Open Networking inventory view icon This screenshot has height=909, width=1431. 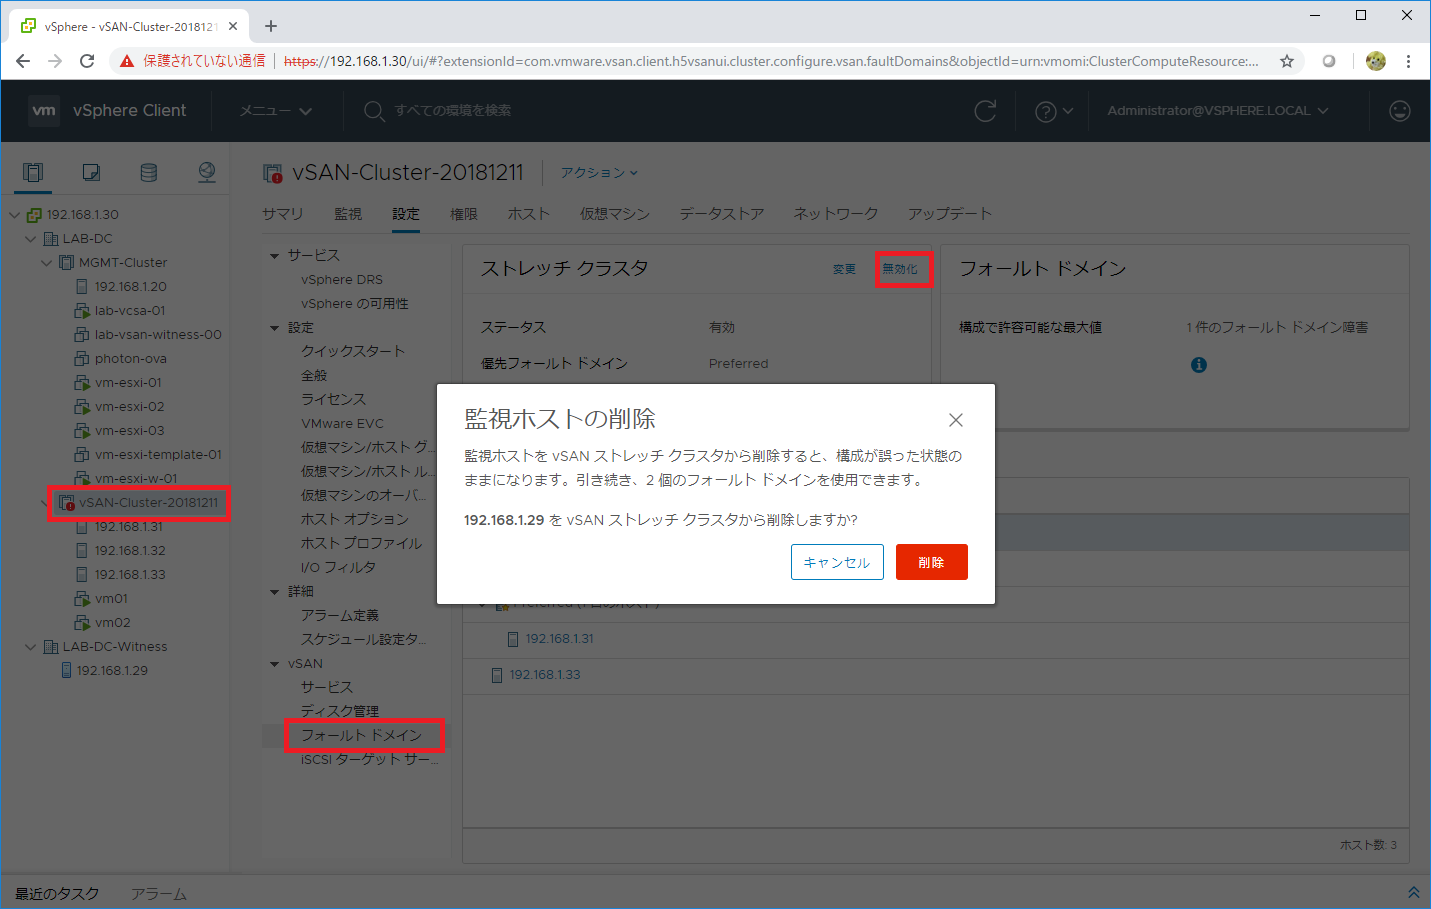click(x=207, y=173)
